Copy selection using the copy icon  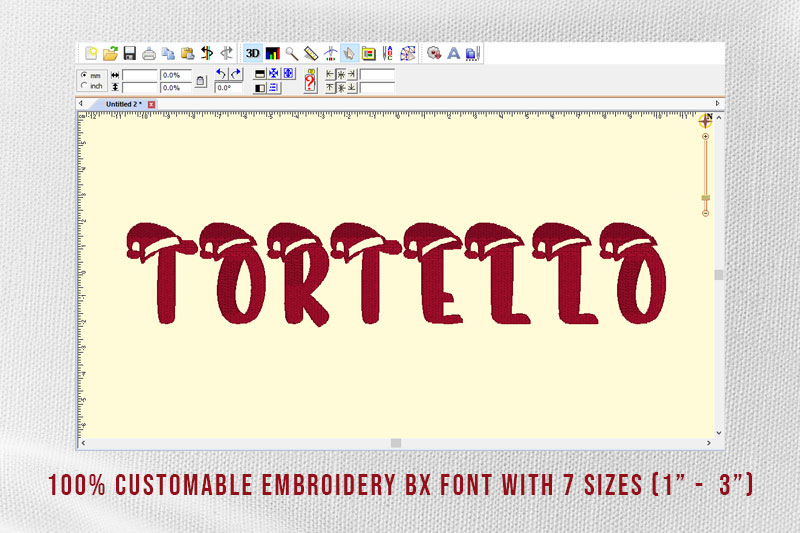tap(168, 53)
